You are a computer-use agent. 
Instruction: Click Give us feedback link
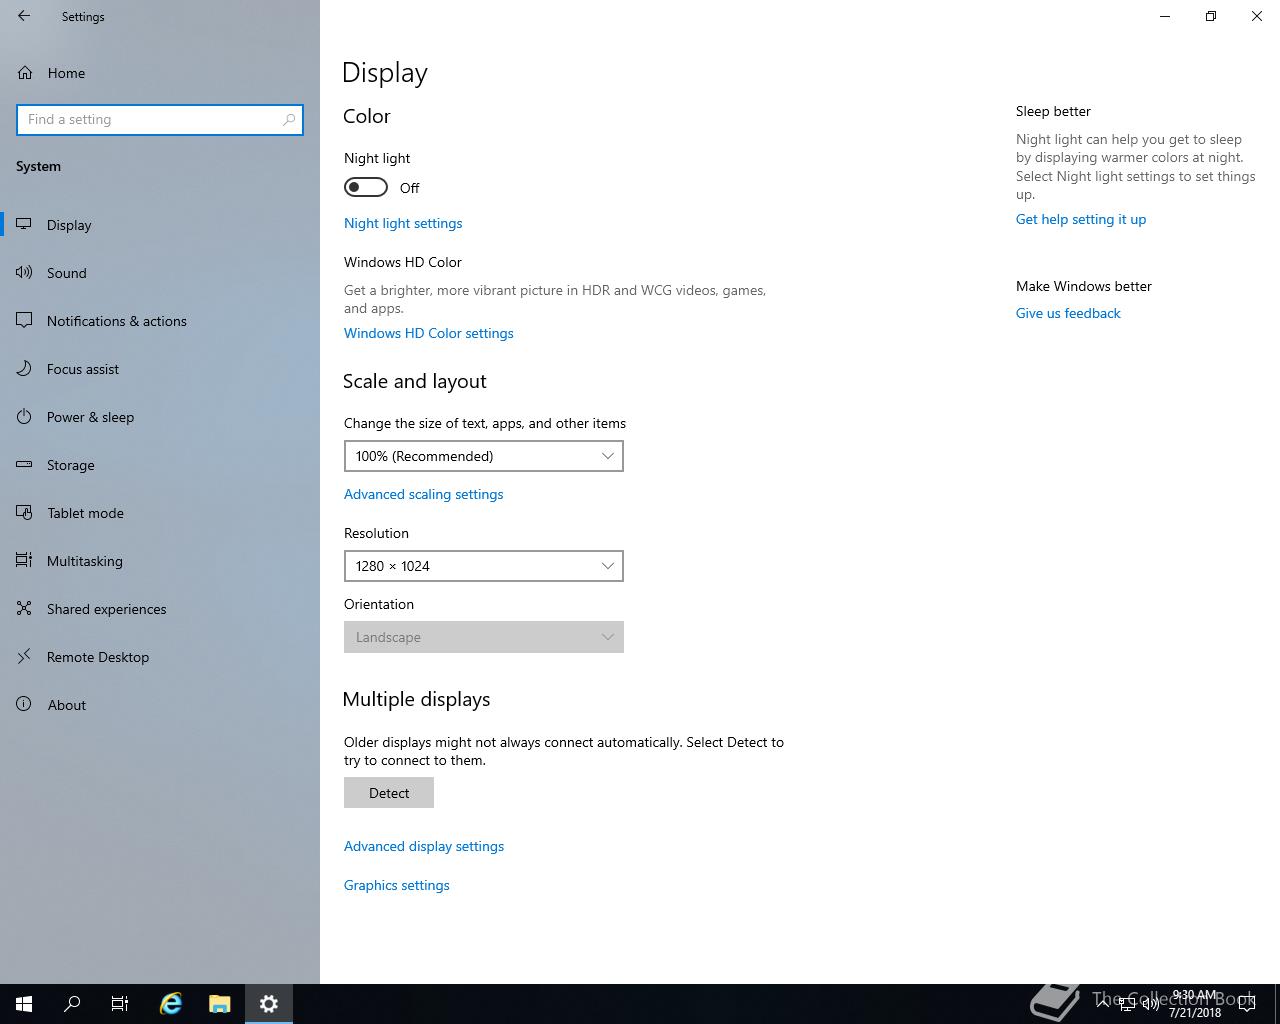[x=1068, y=313]
